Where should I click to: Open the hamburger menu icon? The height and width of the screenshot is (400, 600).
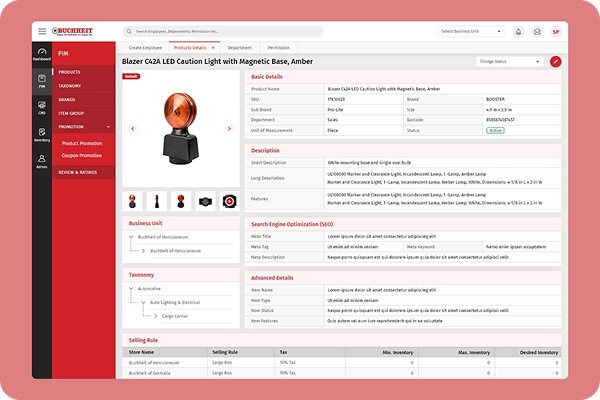click(x=42, y=32)
